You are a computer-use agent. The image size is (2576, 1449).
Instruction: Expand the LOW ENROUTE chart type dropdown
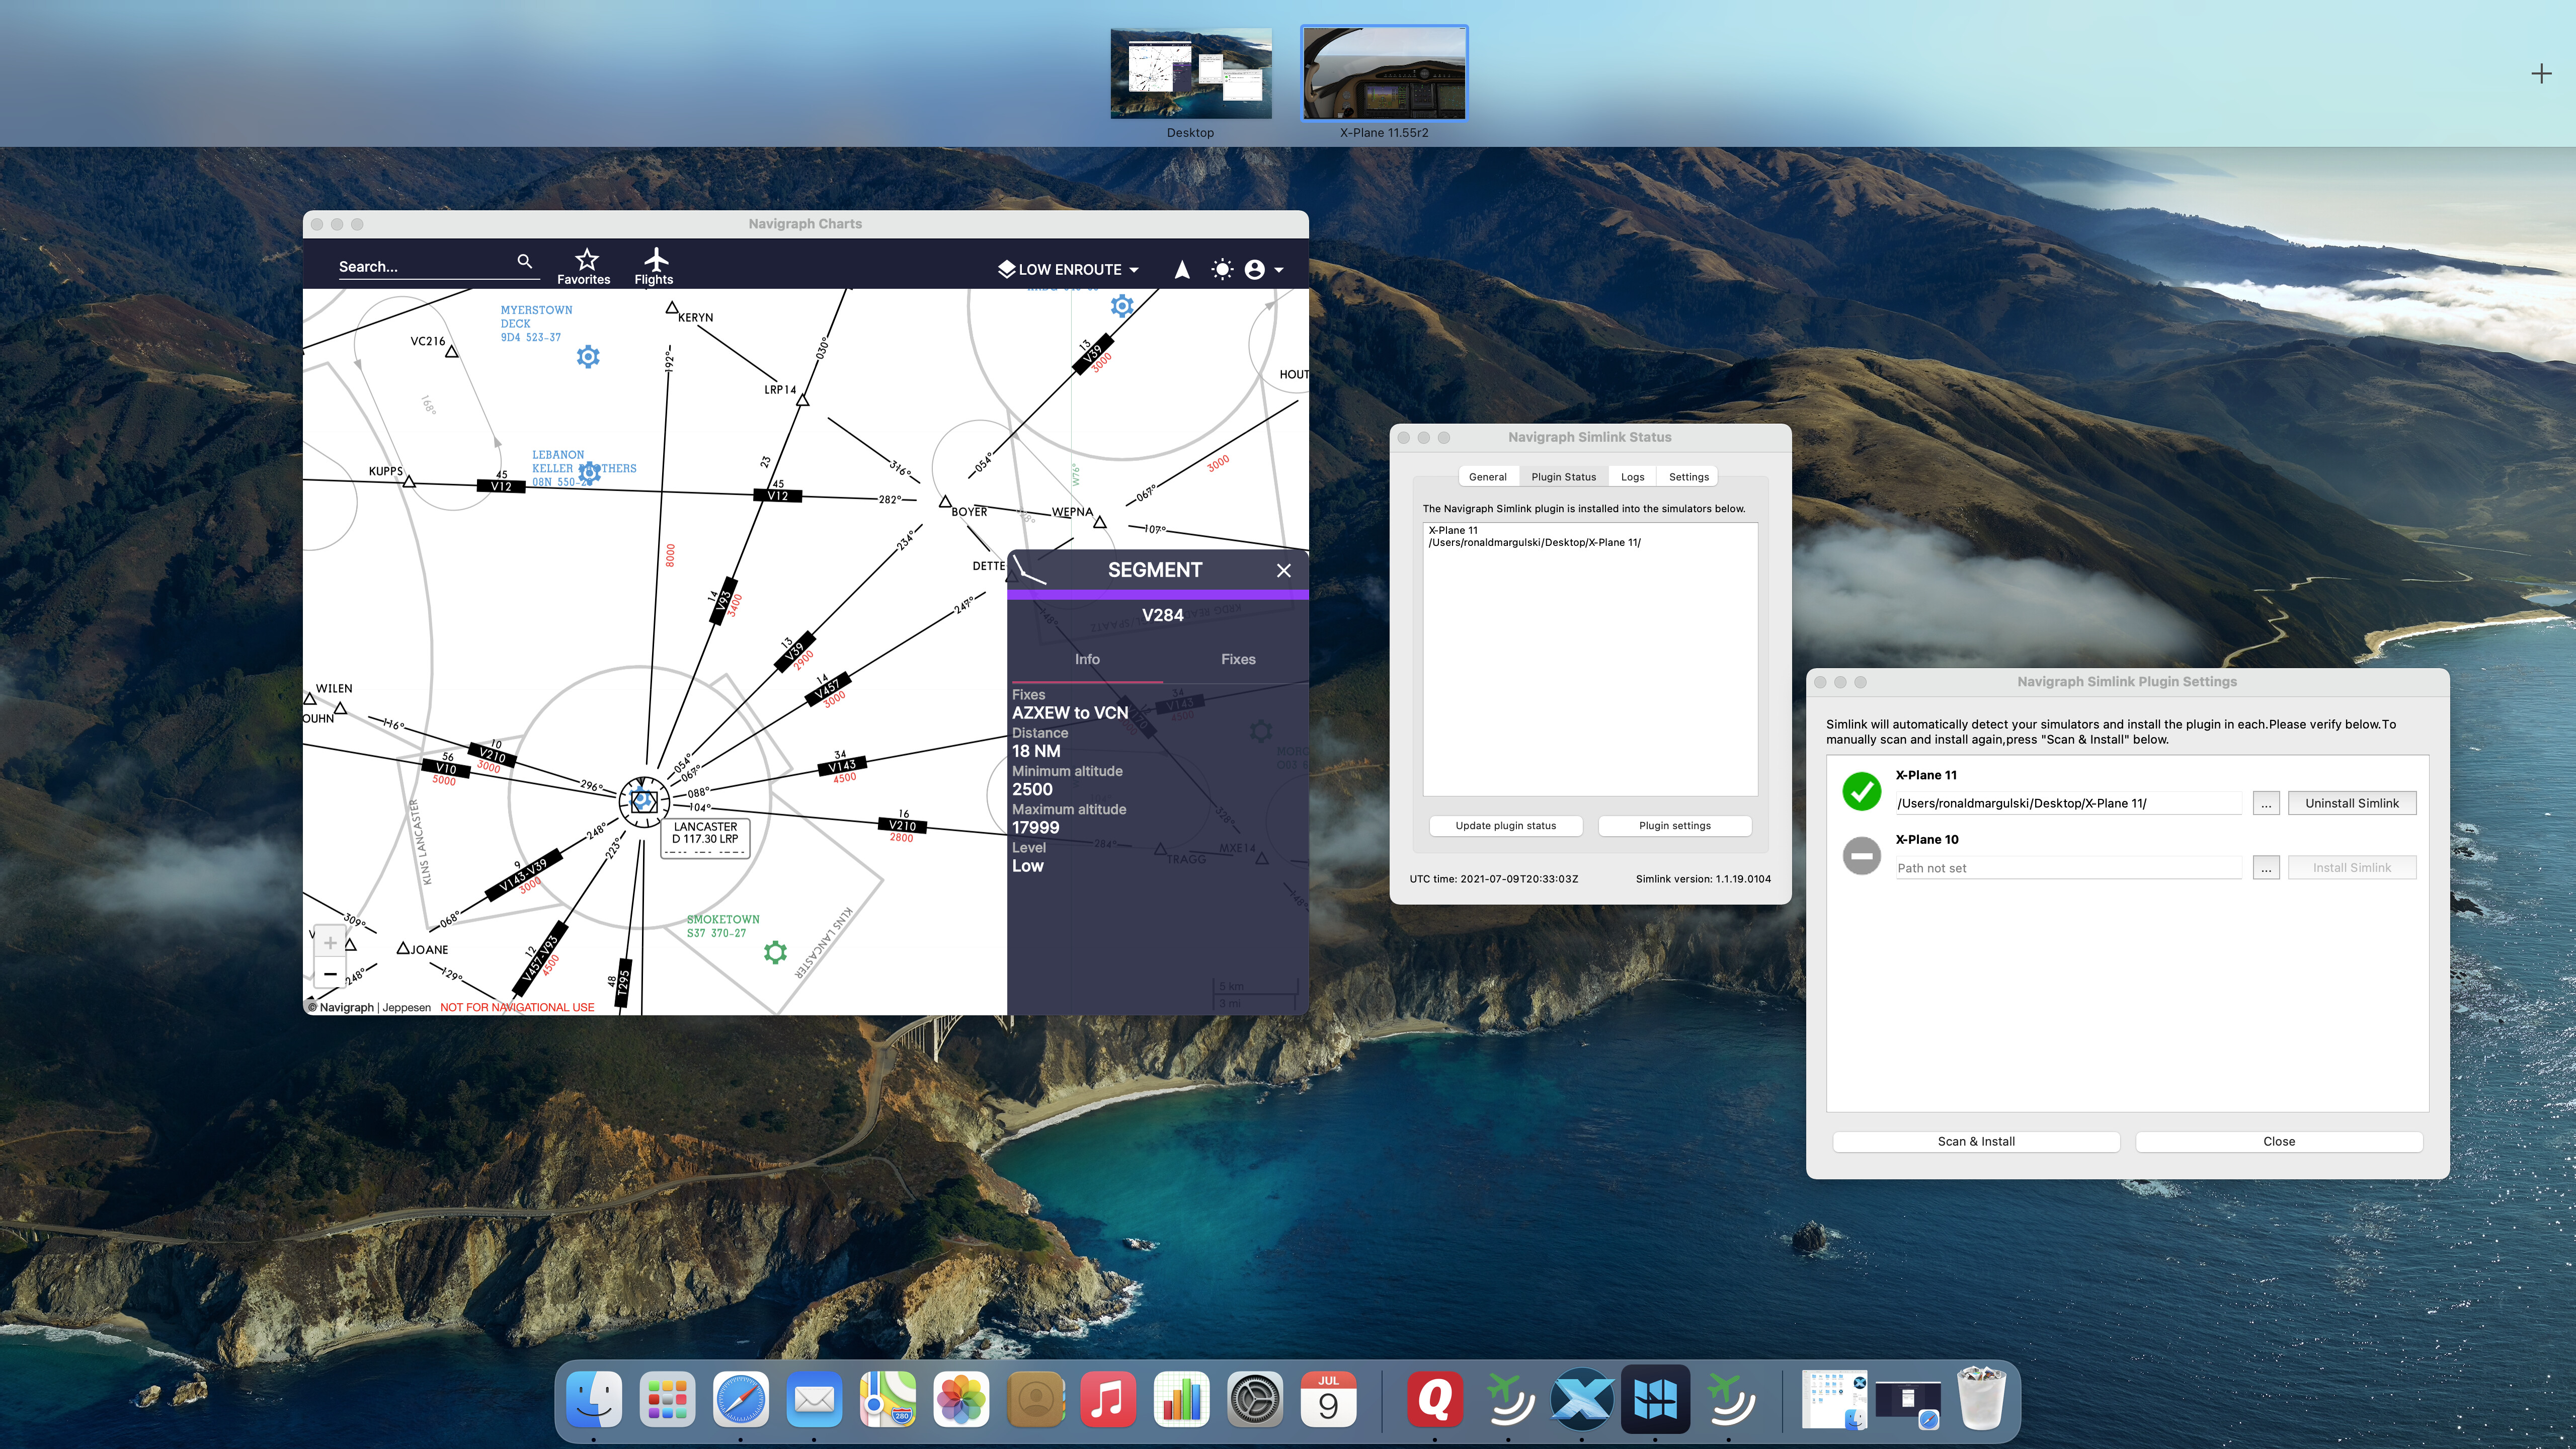coord(1068,270)
